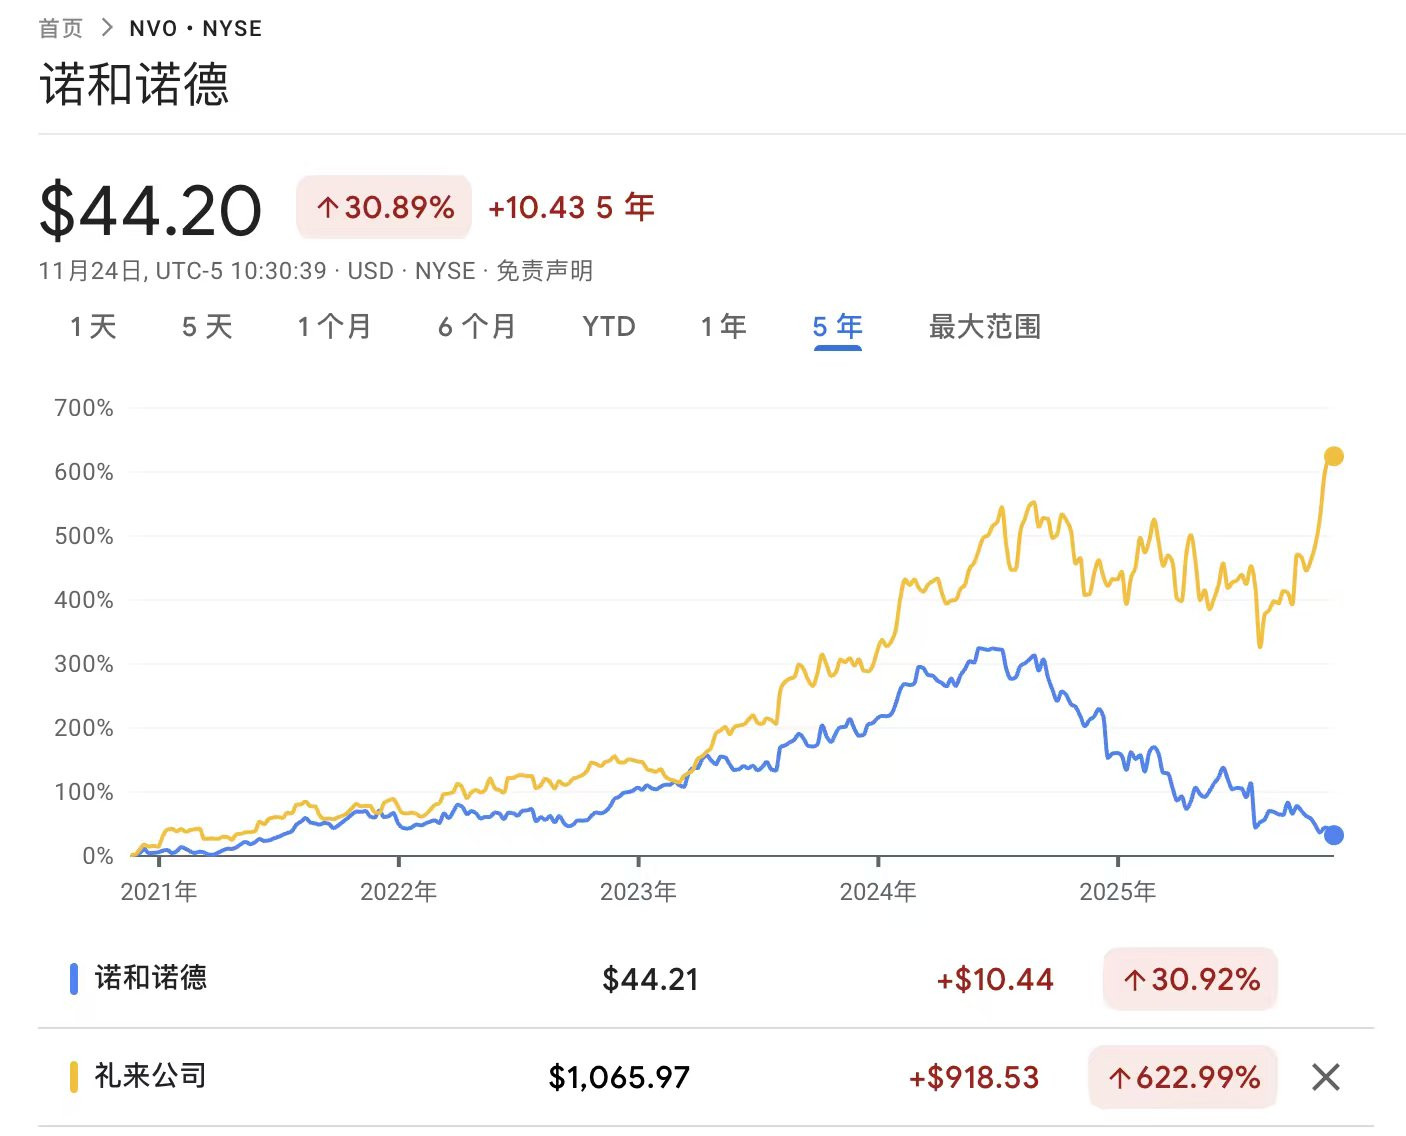Click the NVO · NYSE breadcrumb

coord(196,27)
